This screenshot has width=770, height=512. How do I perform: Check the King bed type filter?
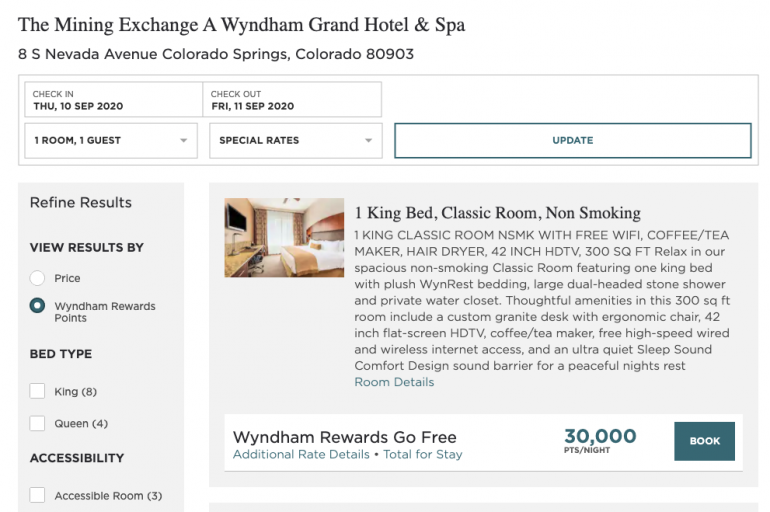tap(38, 391)
